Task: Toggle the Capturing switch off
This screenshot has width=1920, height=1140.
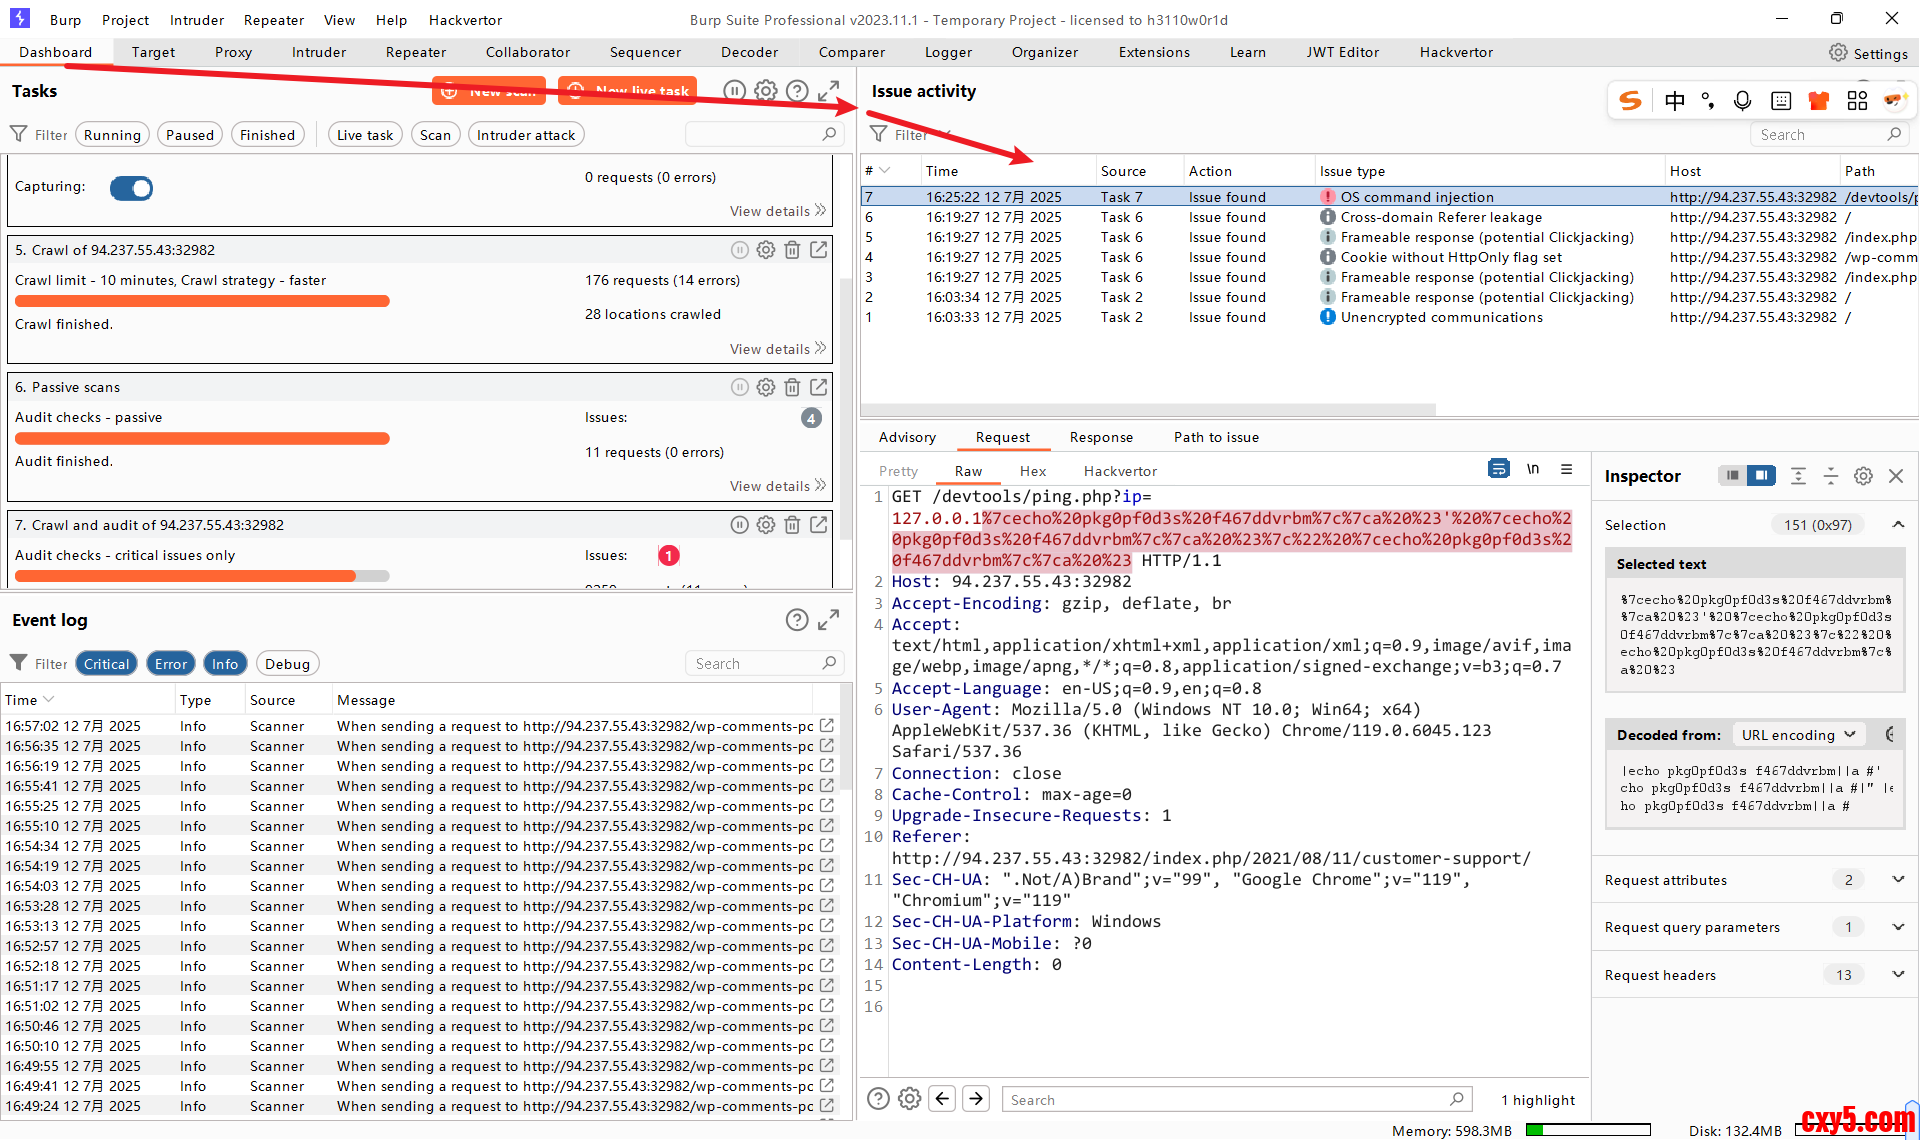Action: (132, 188)
